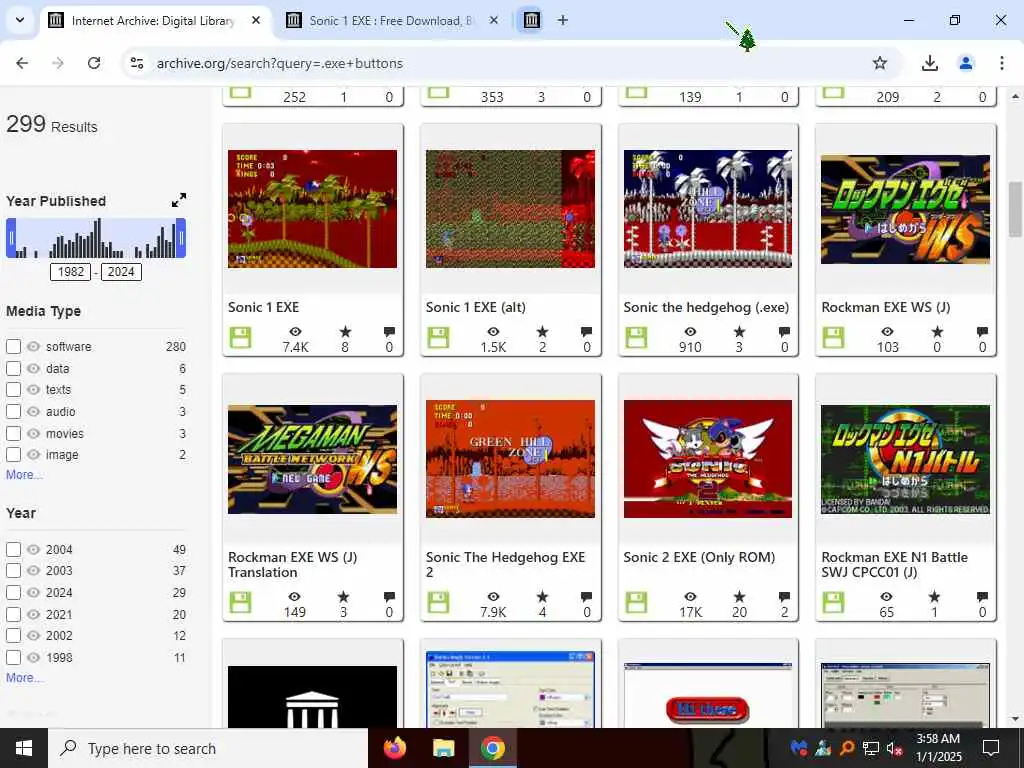Screen dimensions: 1024x768
Task: Open the Sonic 1 EXE (alt) title link
Action: (x=475, y=307)
